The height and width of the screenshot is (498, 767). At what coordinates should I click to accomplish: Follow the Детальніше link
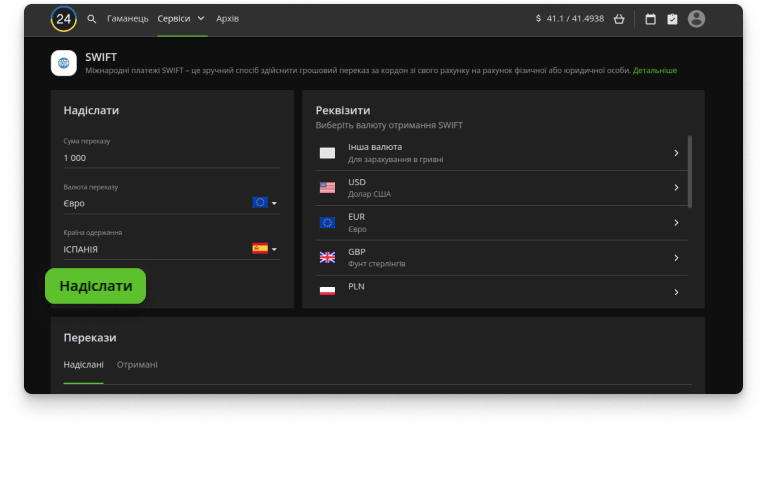click(654, 71)
